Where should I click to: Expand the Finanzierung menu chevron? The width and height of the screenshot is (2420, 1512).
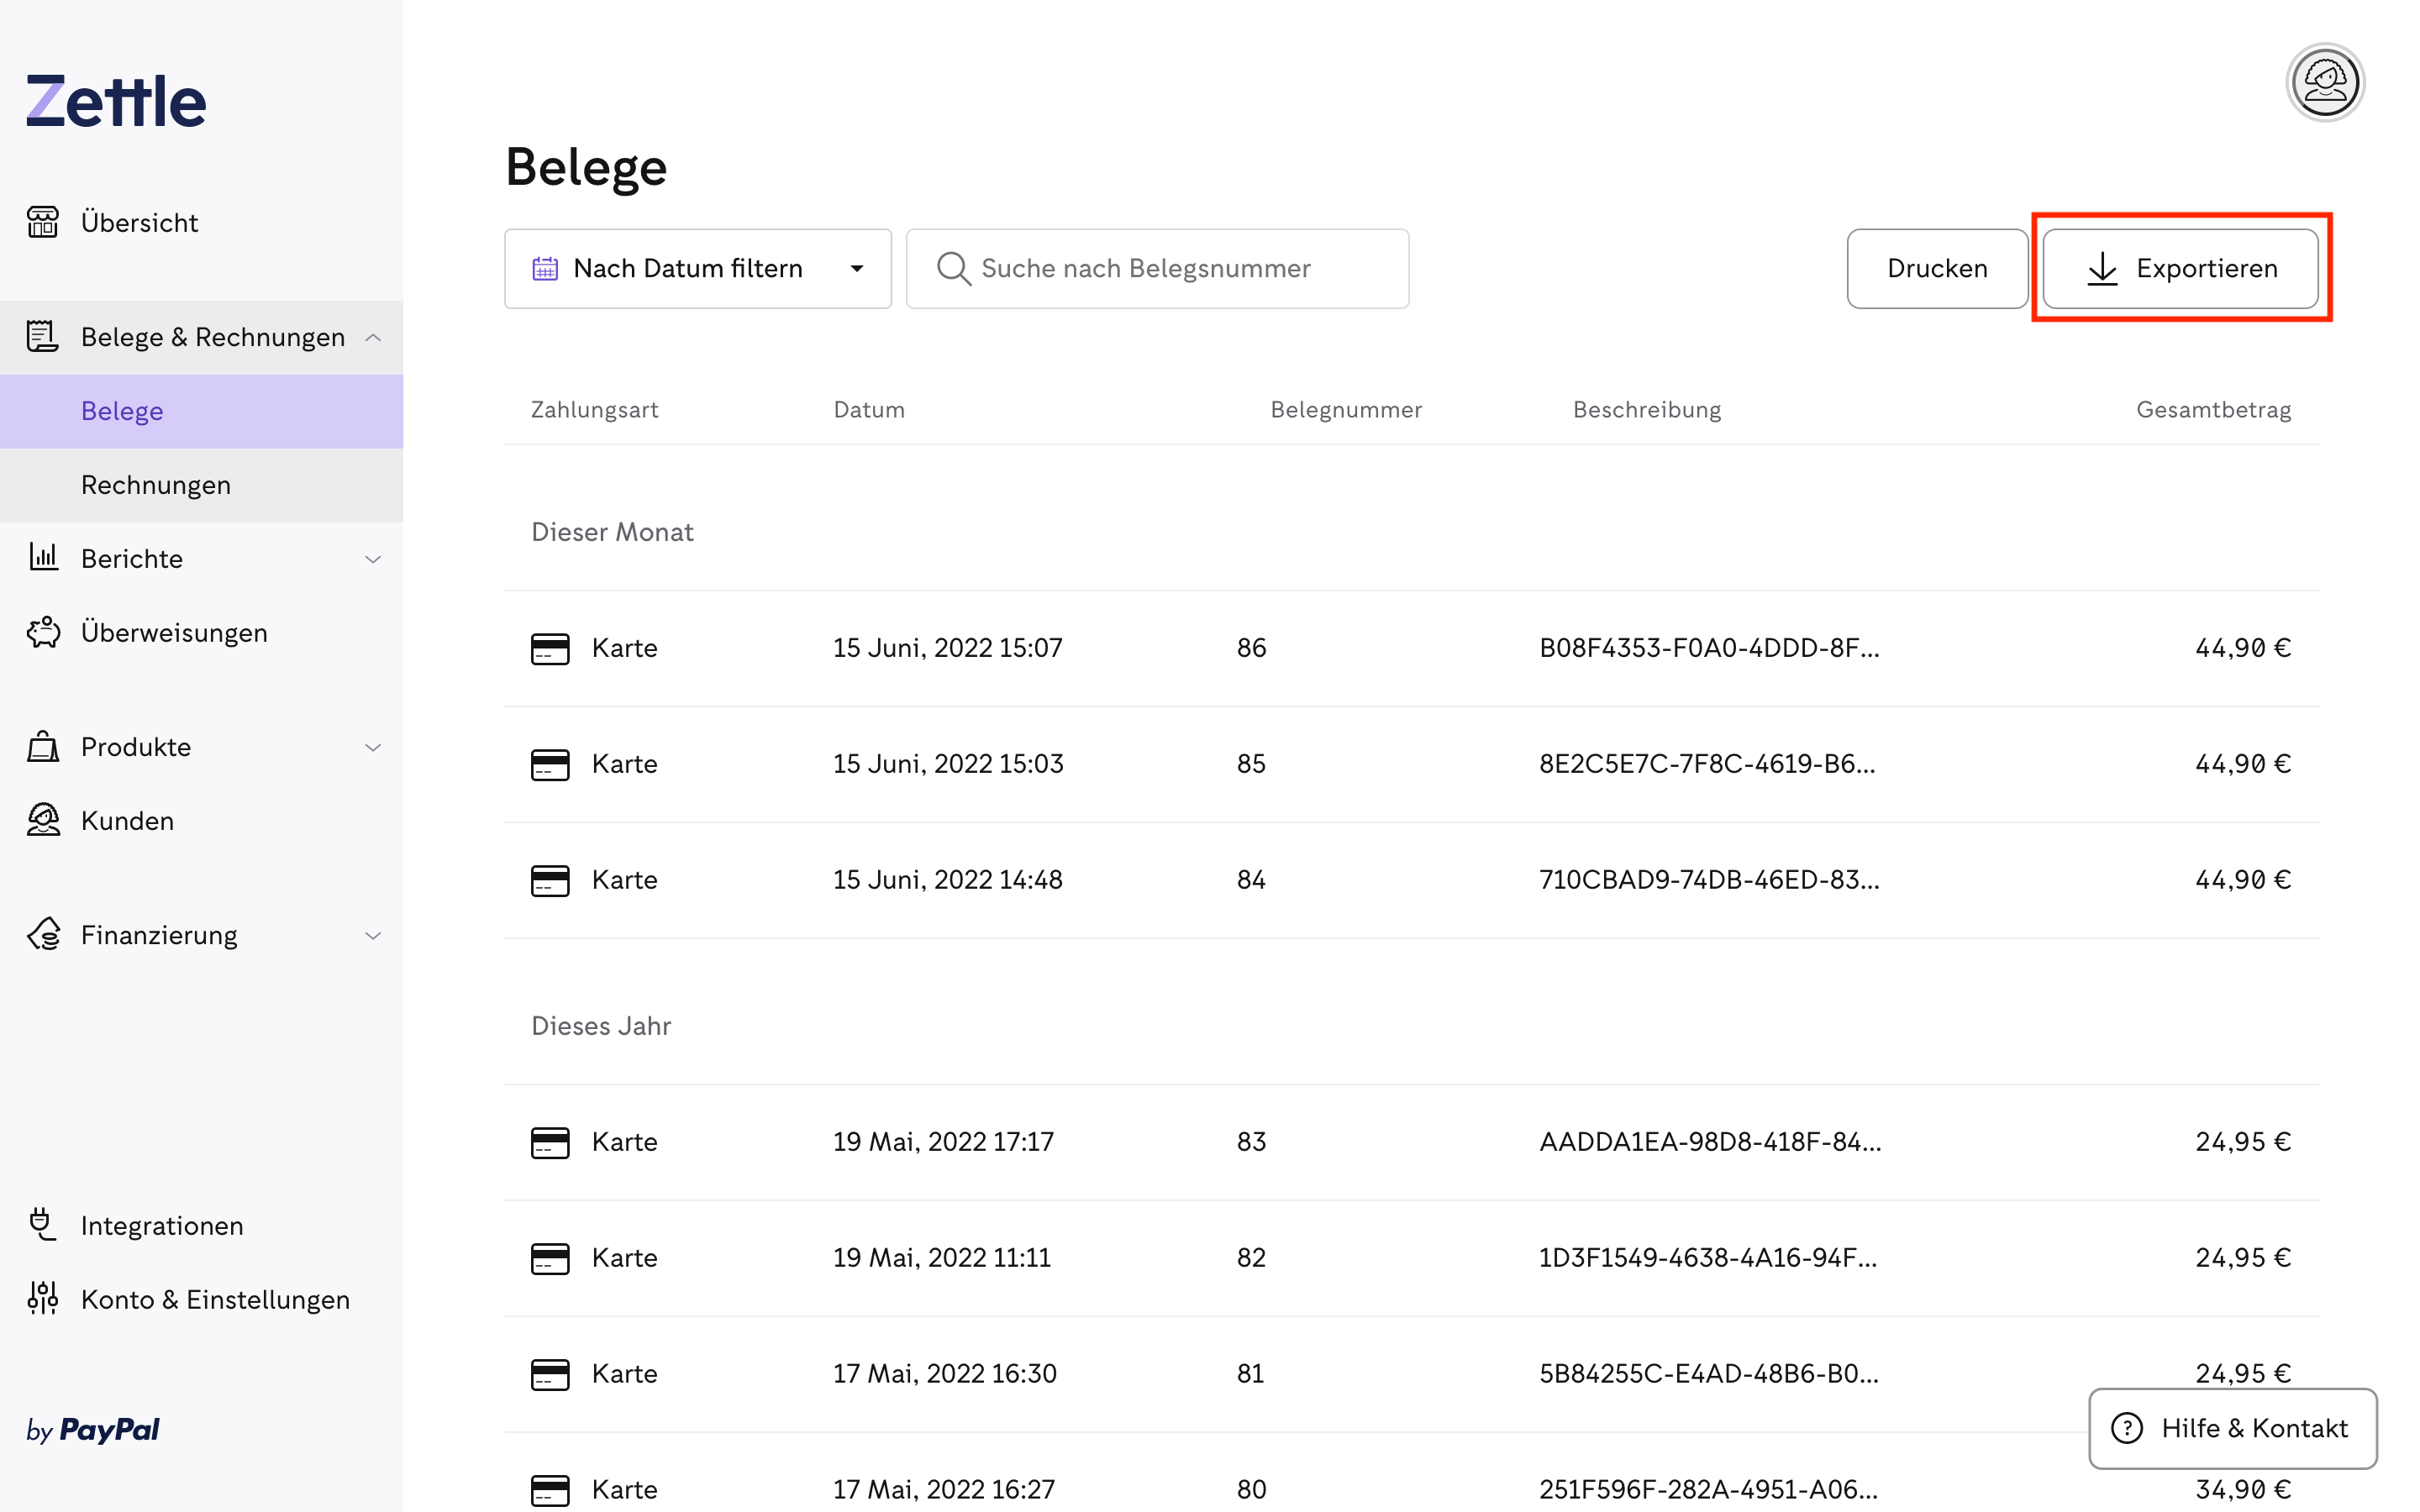373,935
